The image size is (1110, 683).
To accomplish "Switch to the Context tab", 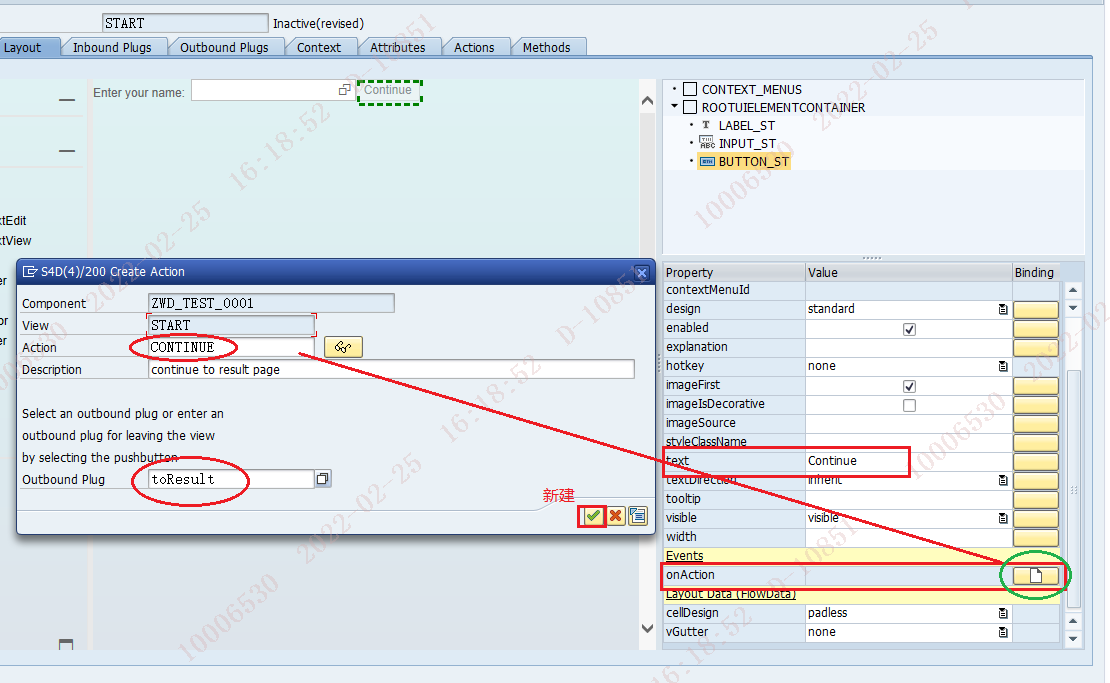I will click(x=319, y=47).
